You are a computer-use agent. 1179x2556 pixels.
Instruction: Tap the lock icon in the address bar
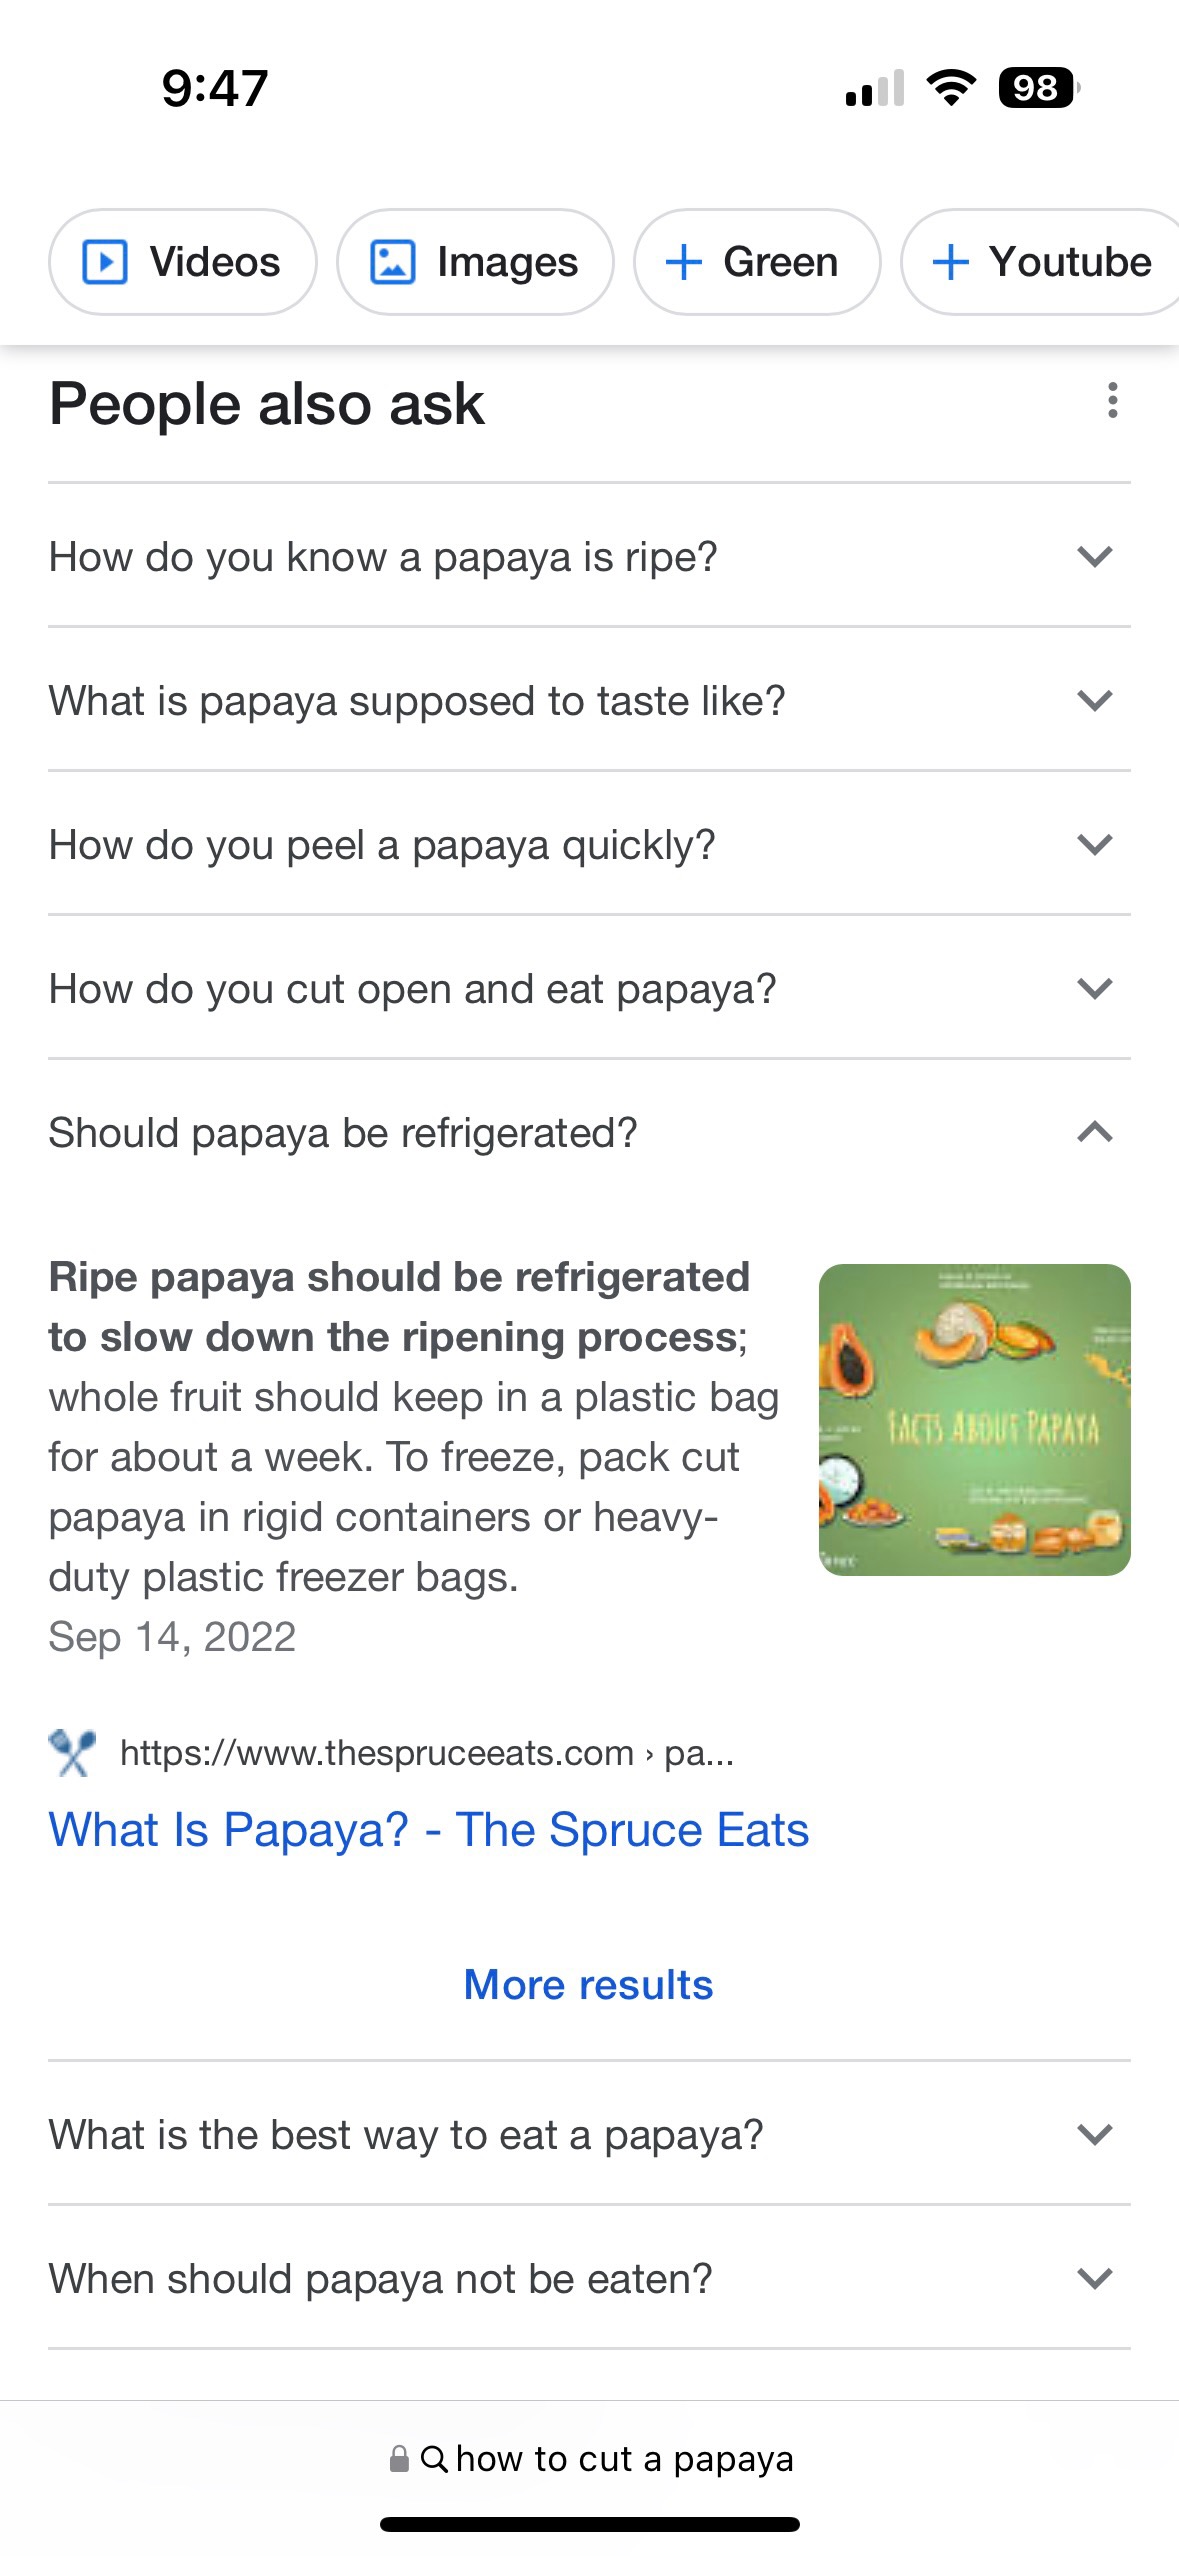tap(399, 2458)
